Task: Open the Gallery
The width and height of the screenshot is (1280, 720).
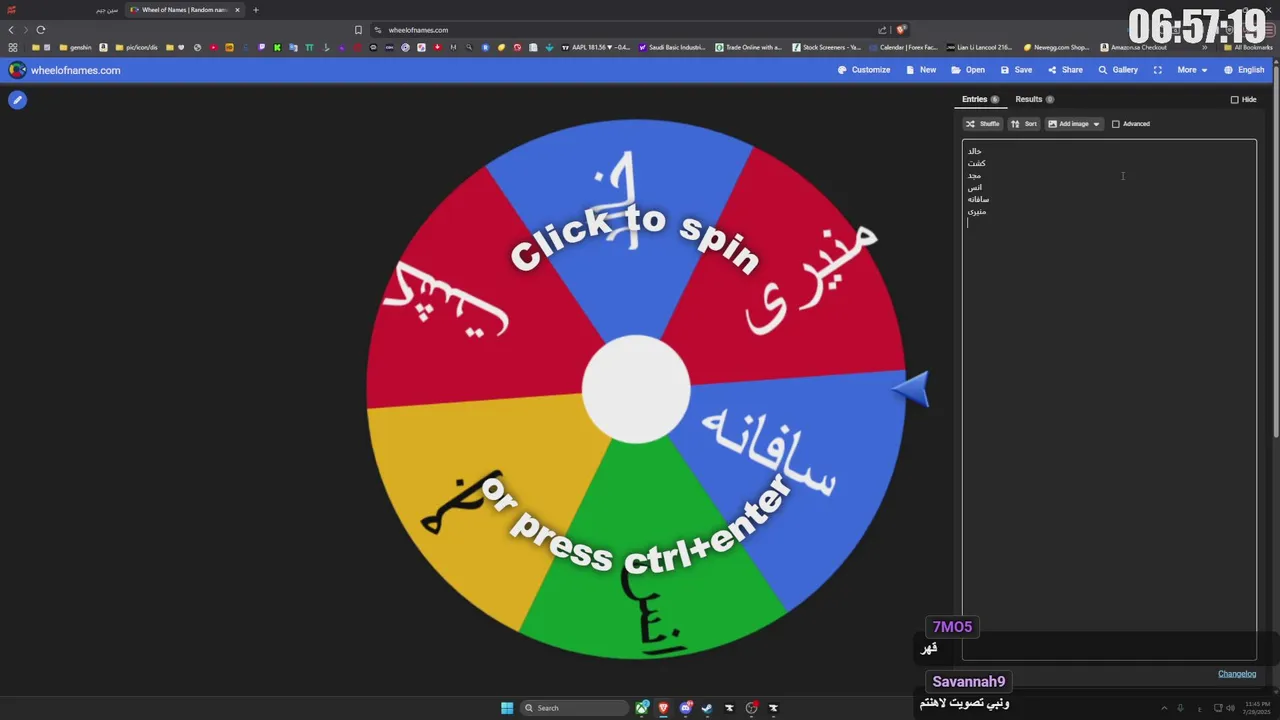Action: pyautogui.click(x=1118, y=70)
